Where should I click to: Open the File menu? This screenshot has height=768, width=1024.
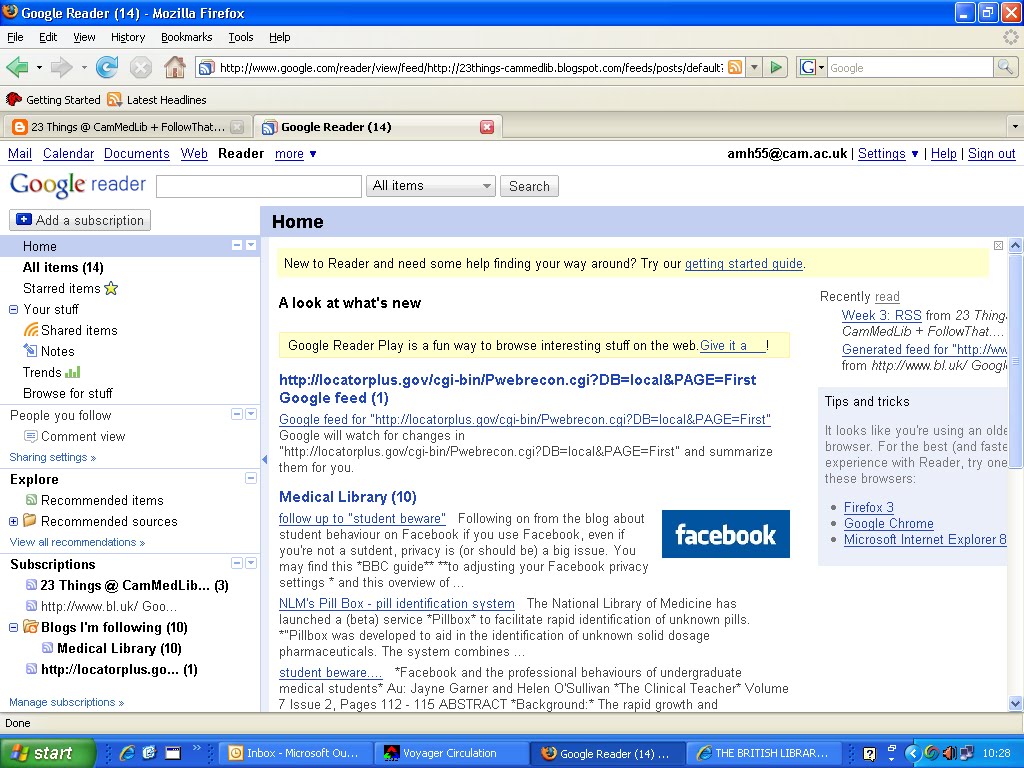tap(15, 37)
